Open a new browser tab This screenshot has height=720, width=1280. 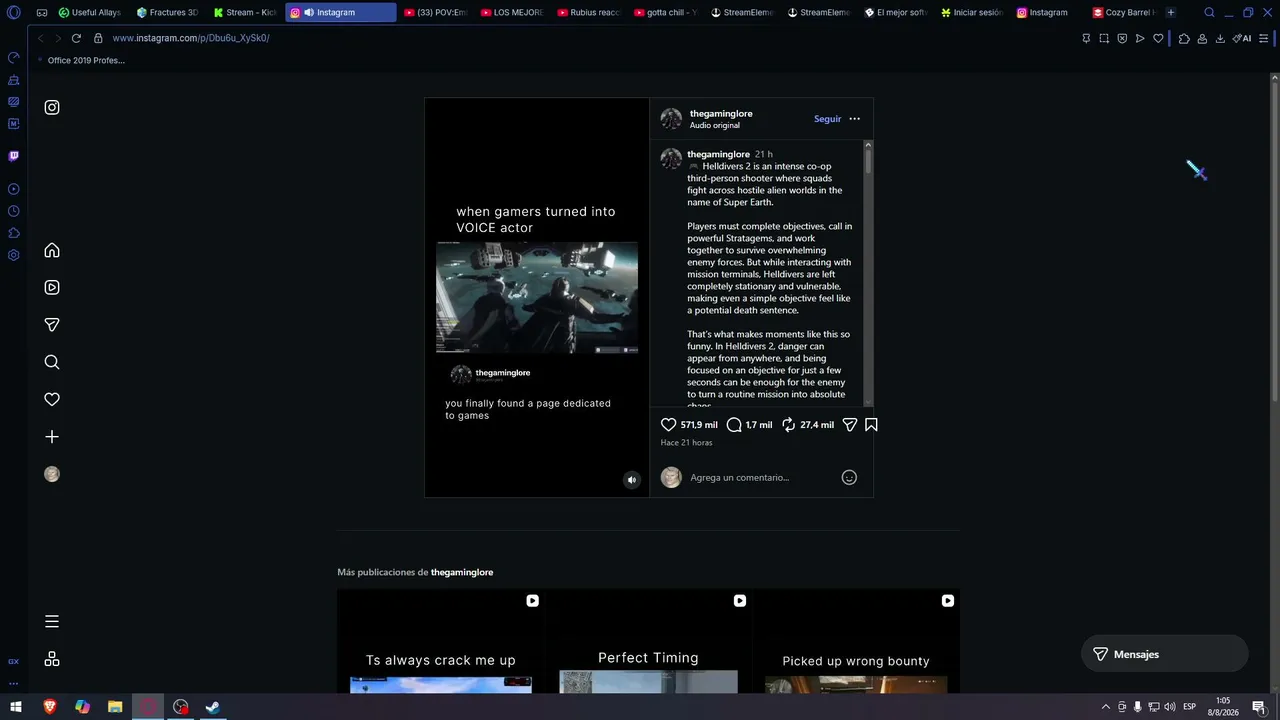tap(1171, 13)
